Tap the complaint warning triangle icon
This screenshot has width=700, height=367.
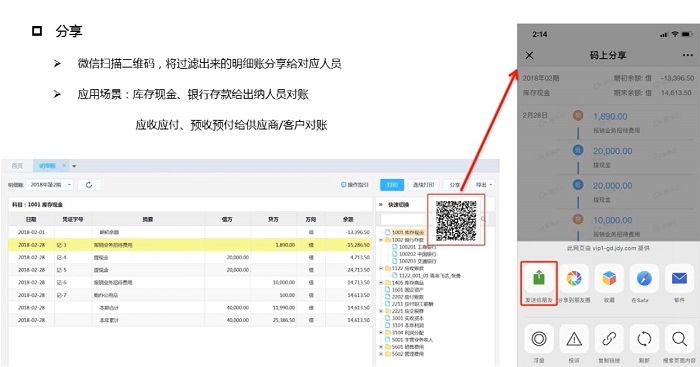point(574,339)
